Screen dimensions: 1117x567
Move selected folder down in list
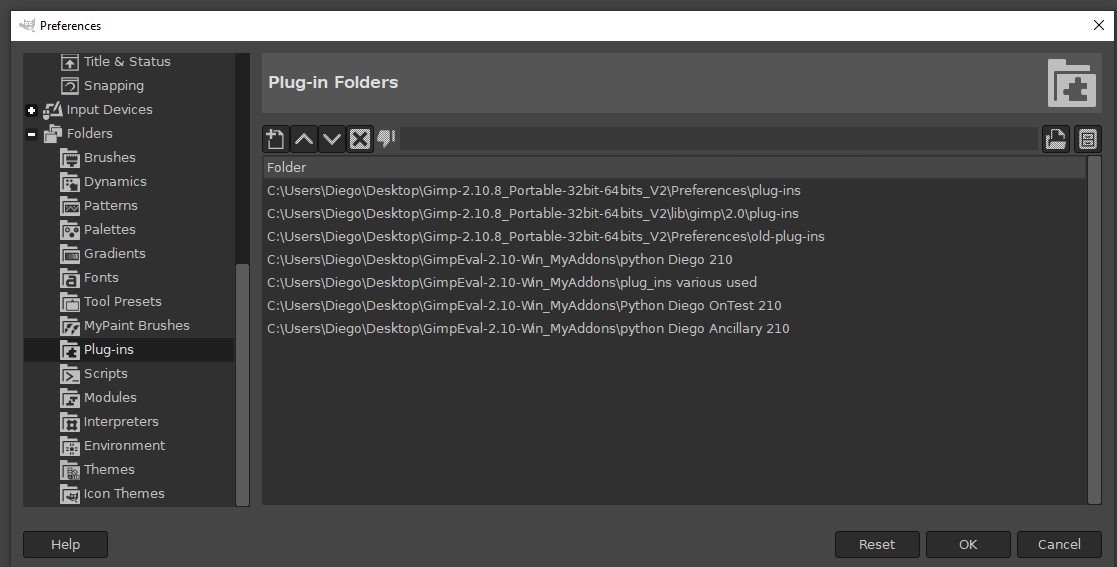332,139
